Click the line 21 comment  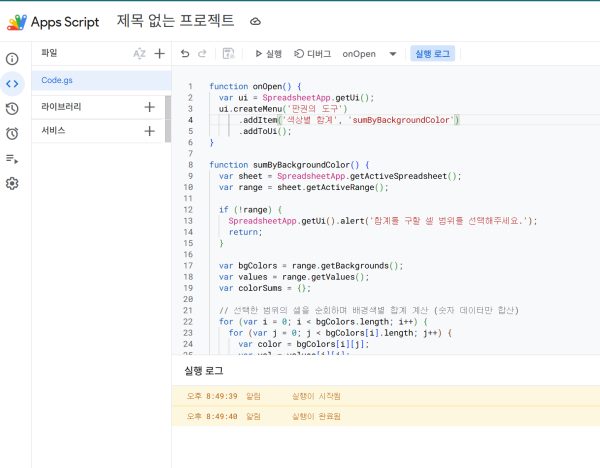(368, 310)
